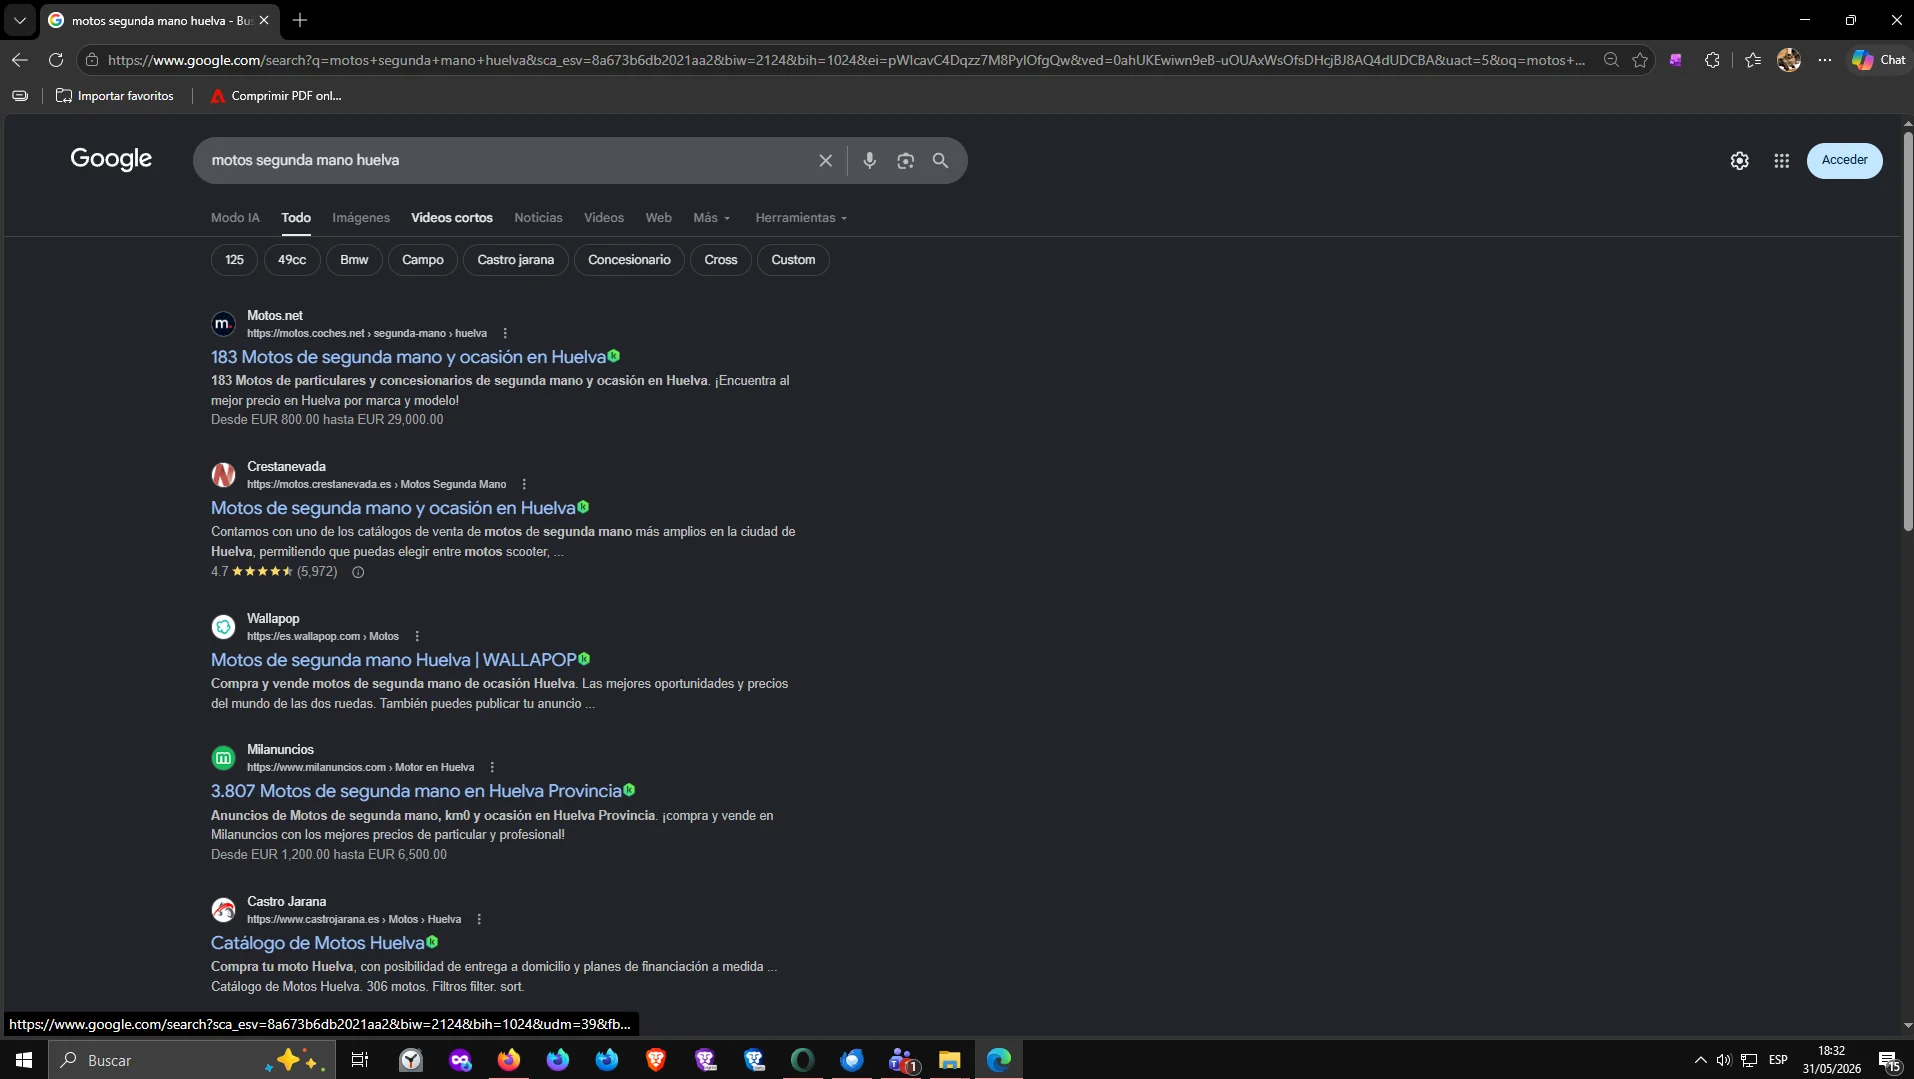1914x1079 pixels.
Task: Open the favorites list icon
Action: [x=1753, y=60]
